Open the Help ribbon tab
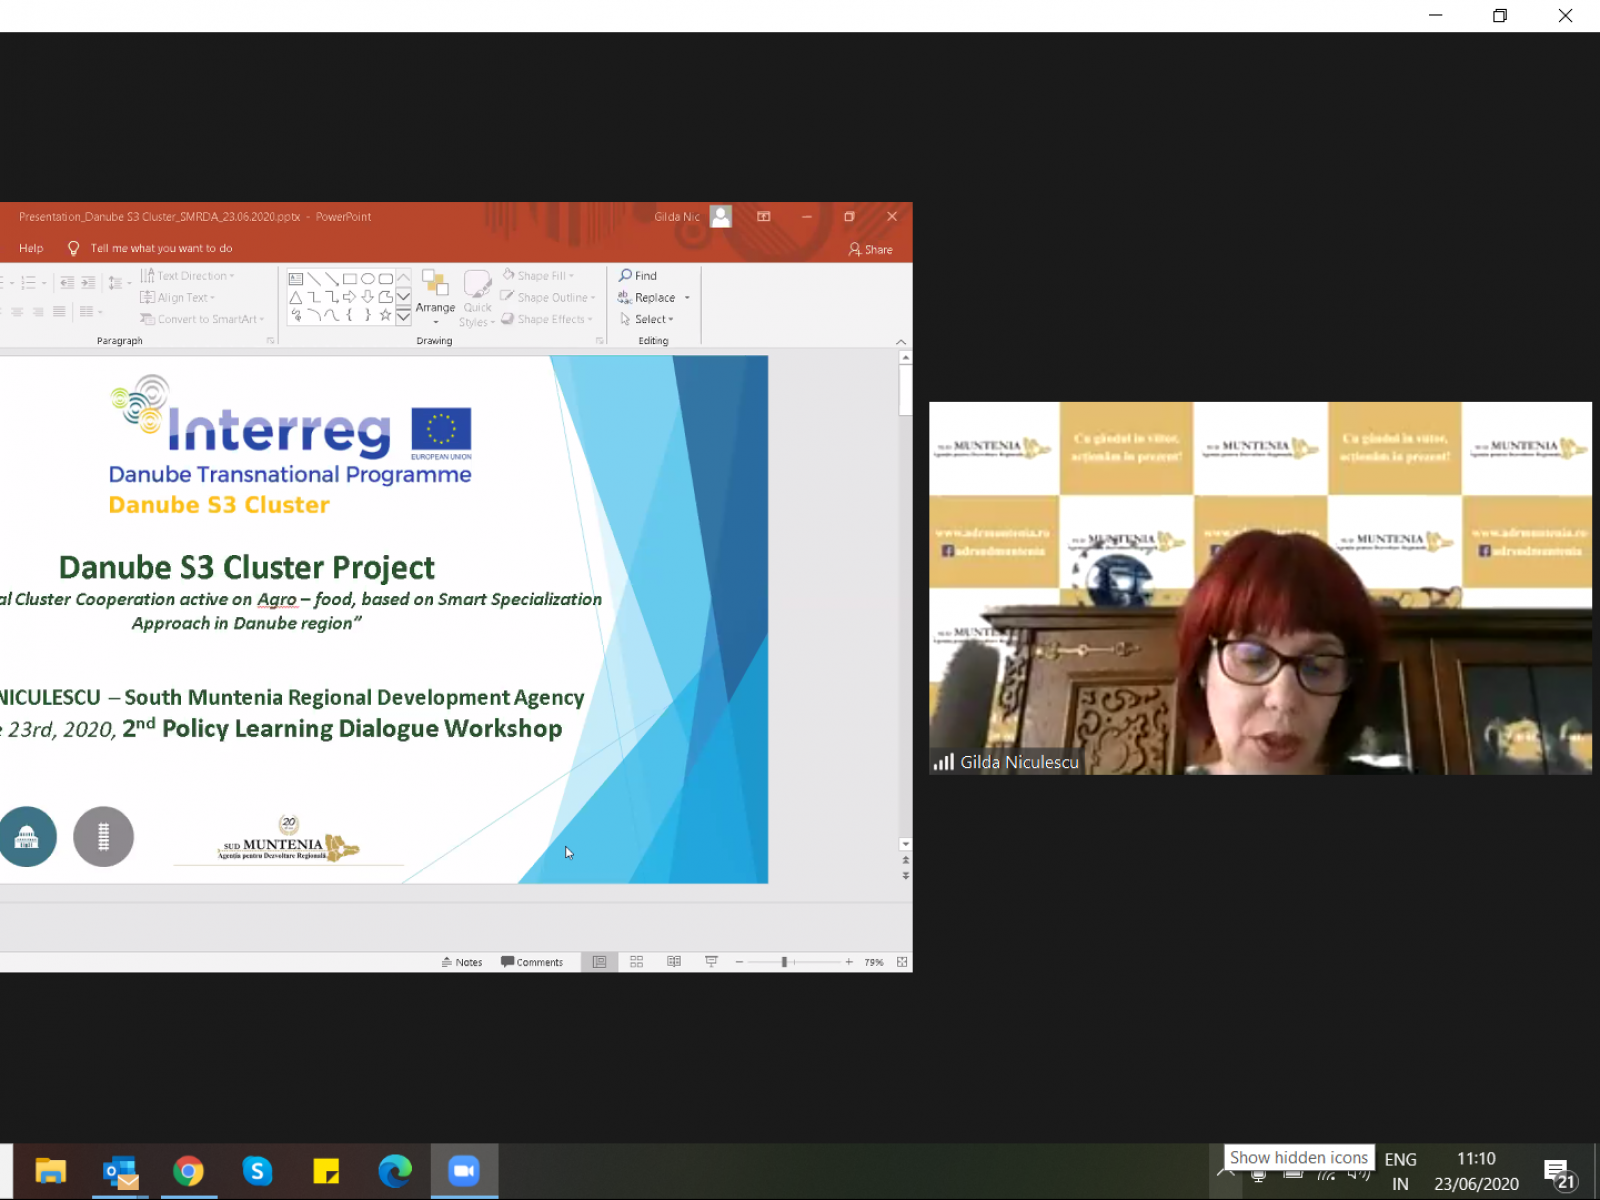 tap(31, 248)
